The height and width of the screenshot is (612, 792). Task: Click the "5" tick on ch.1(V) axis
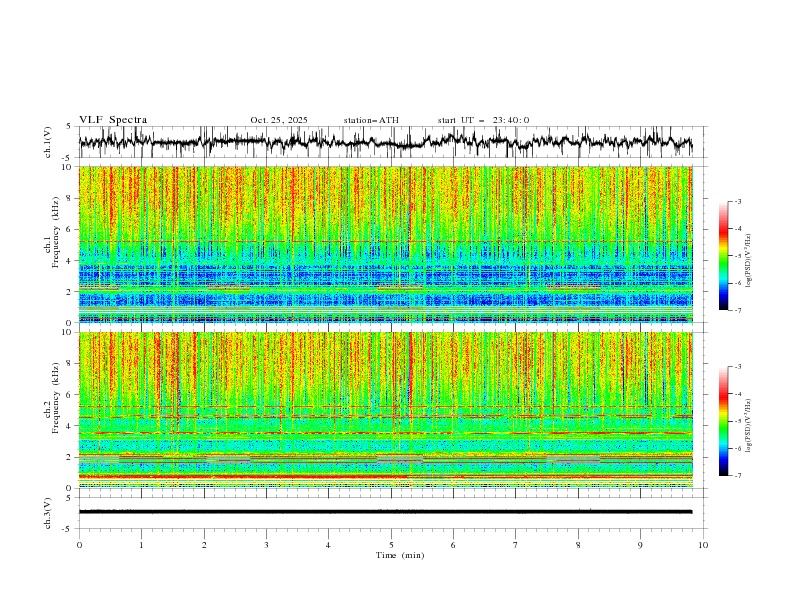point(69,126)
